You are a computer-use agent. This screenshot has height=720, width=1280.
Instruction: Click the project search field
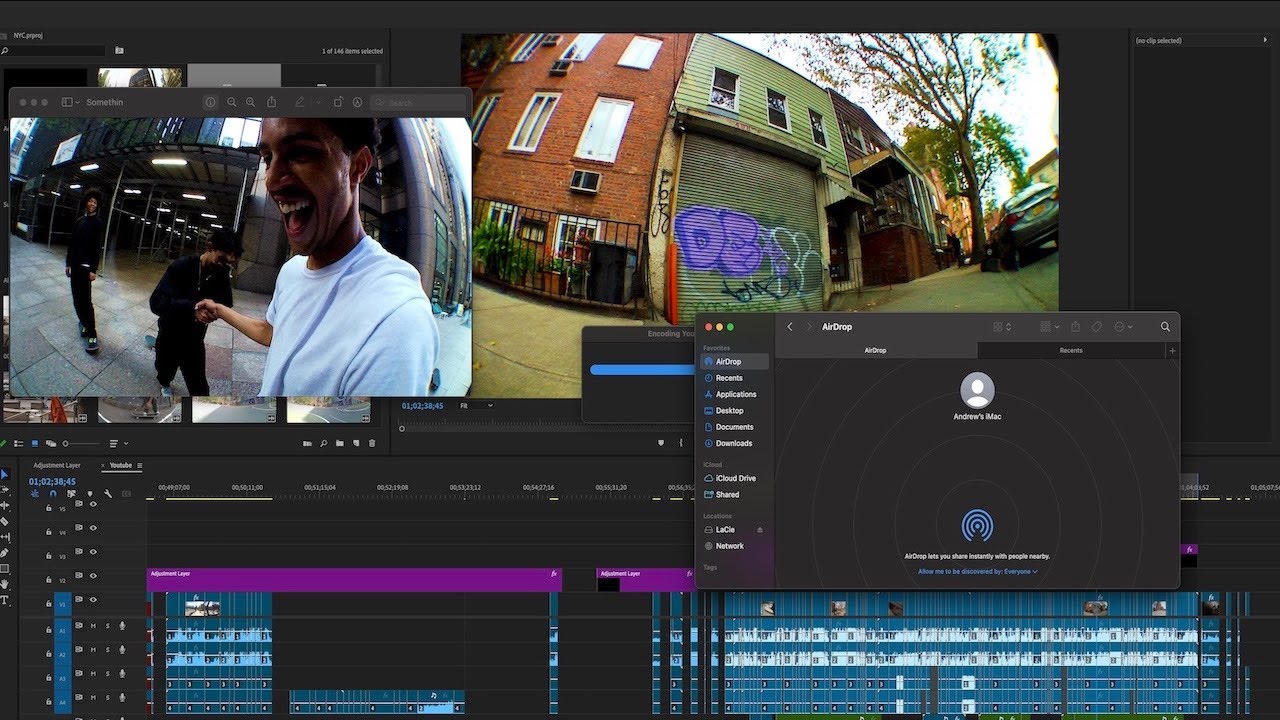pyautogui.click(x=52, y=50)
